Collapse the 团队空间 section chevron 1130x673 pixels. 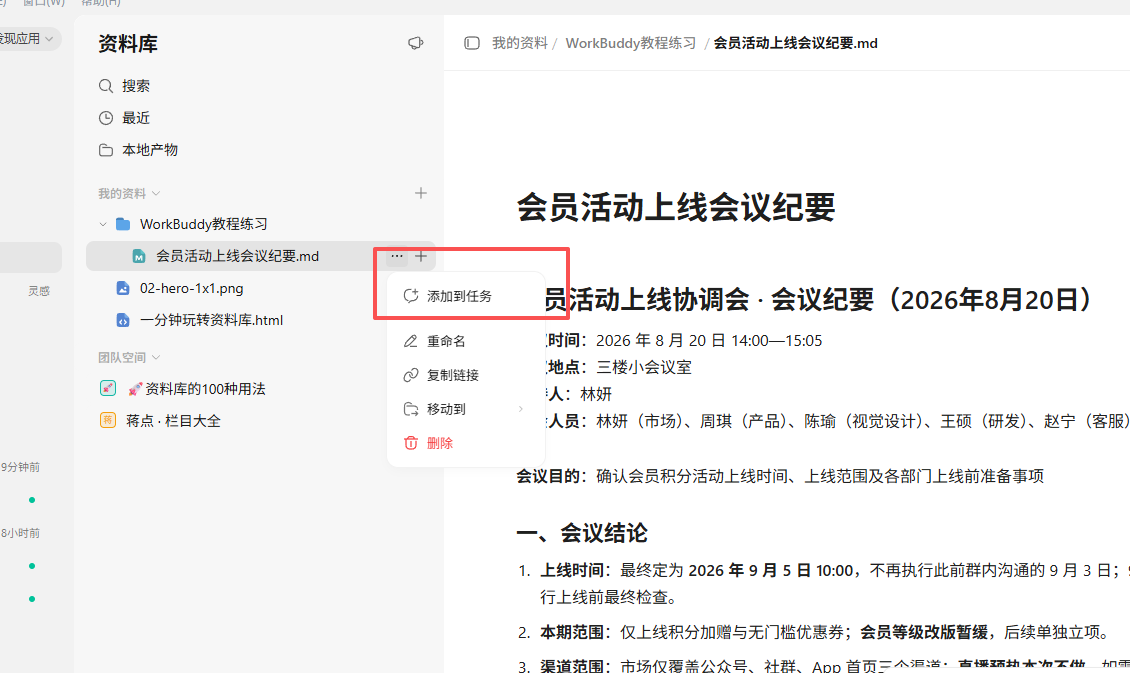click(x=156, y=357)
